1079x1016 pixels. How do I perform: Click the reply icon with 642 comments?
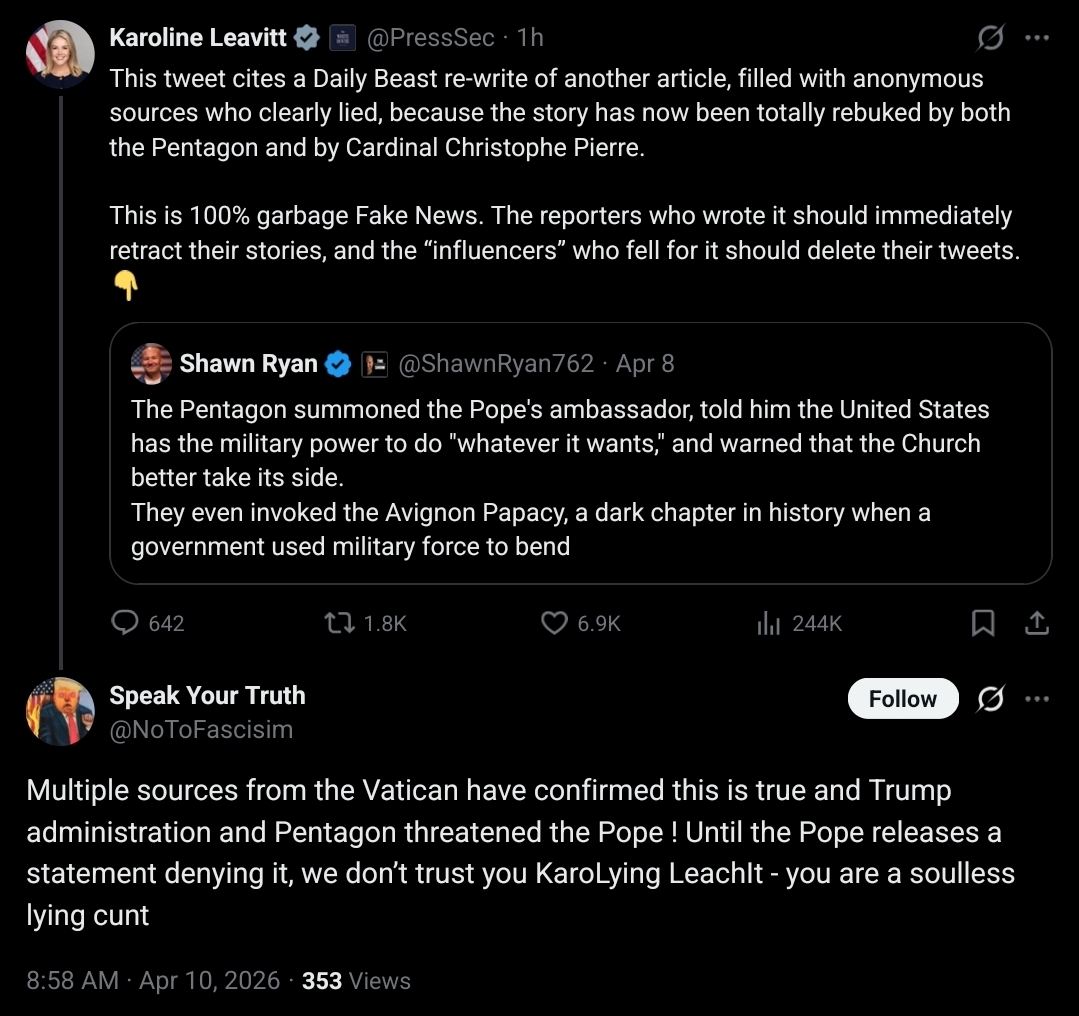pos(126,623)
